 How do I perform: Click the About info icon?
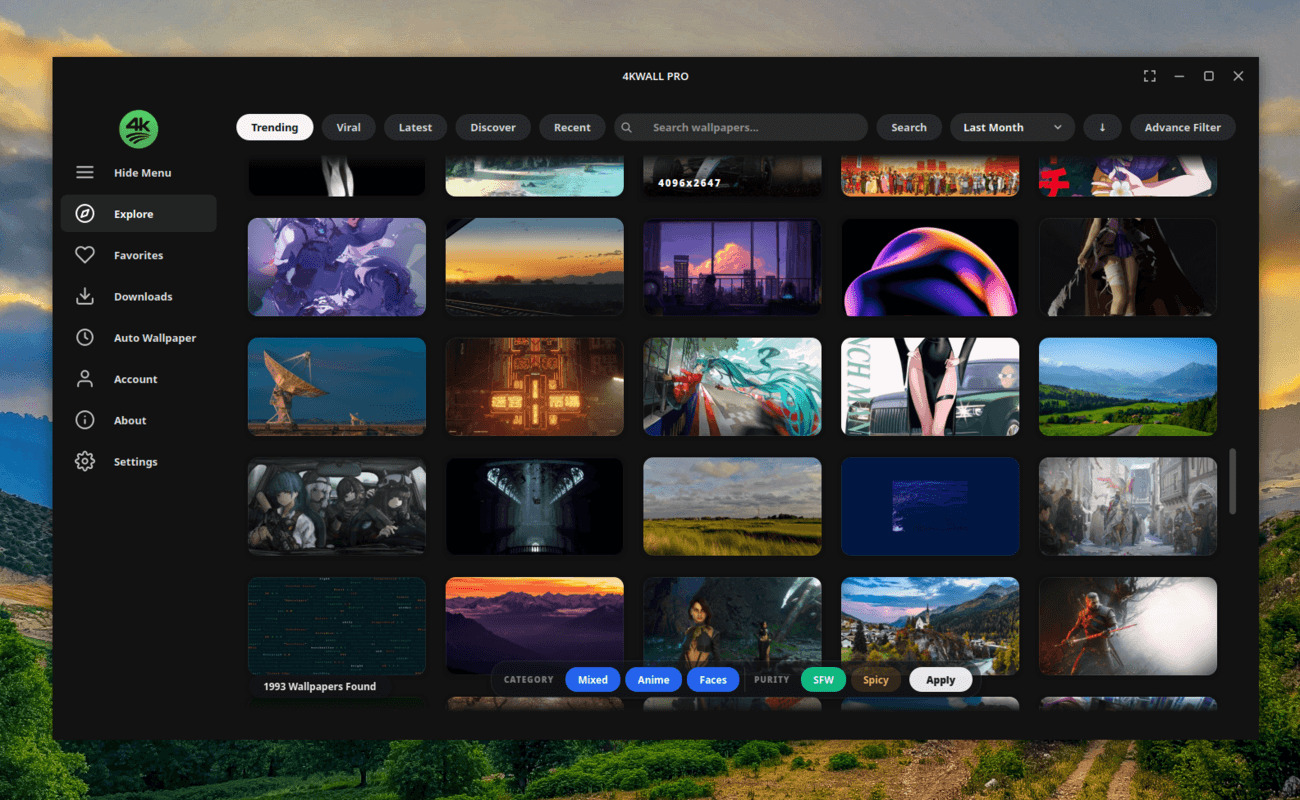click(85, 421)
